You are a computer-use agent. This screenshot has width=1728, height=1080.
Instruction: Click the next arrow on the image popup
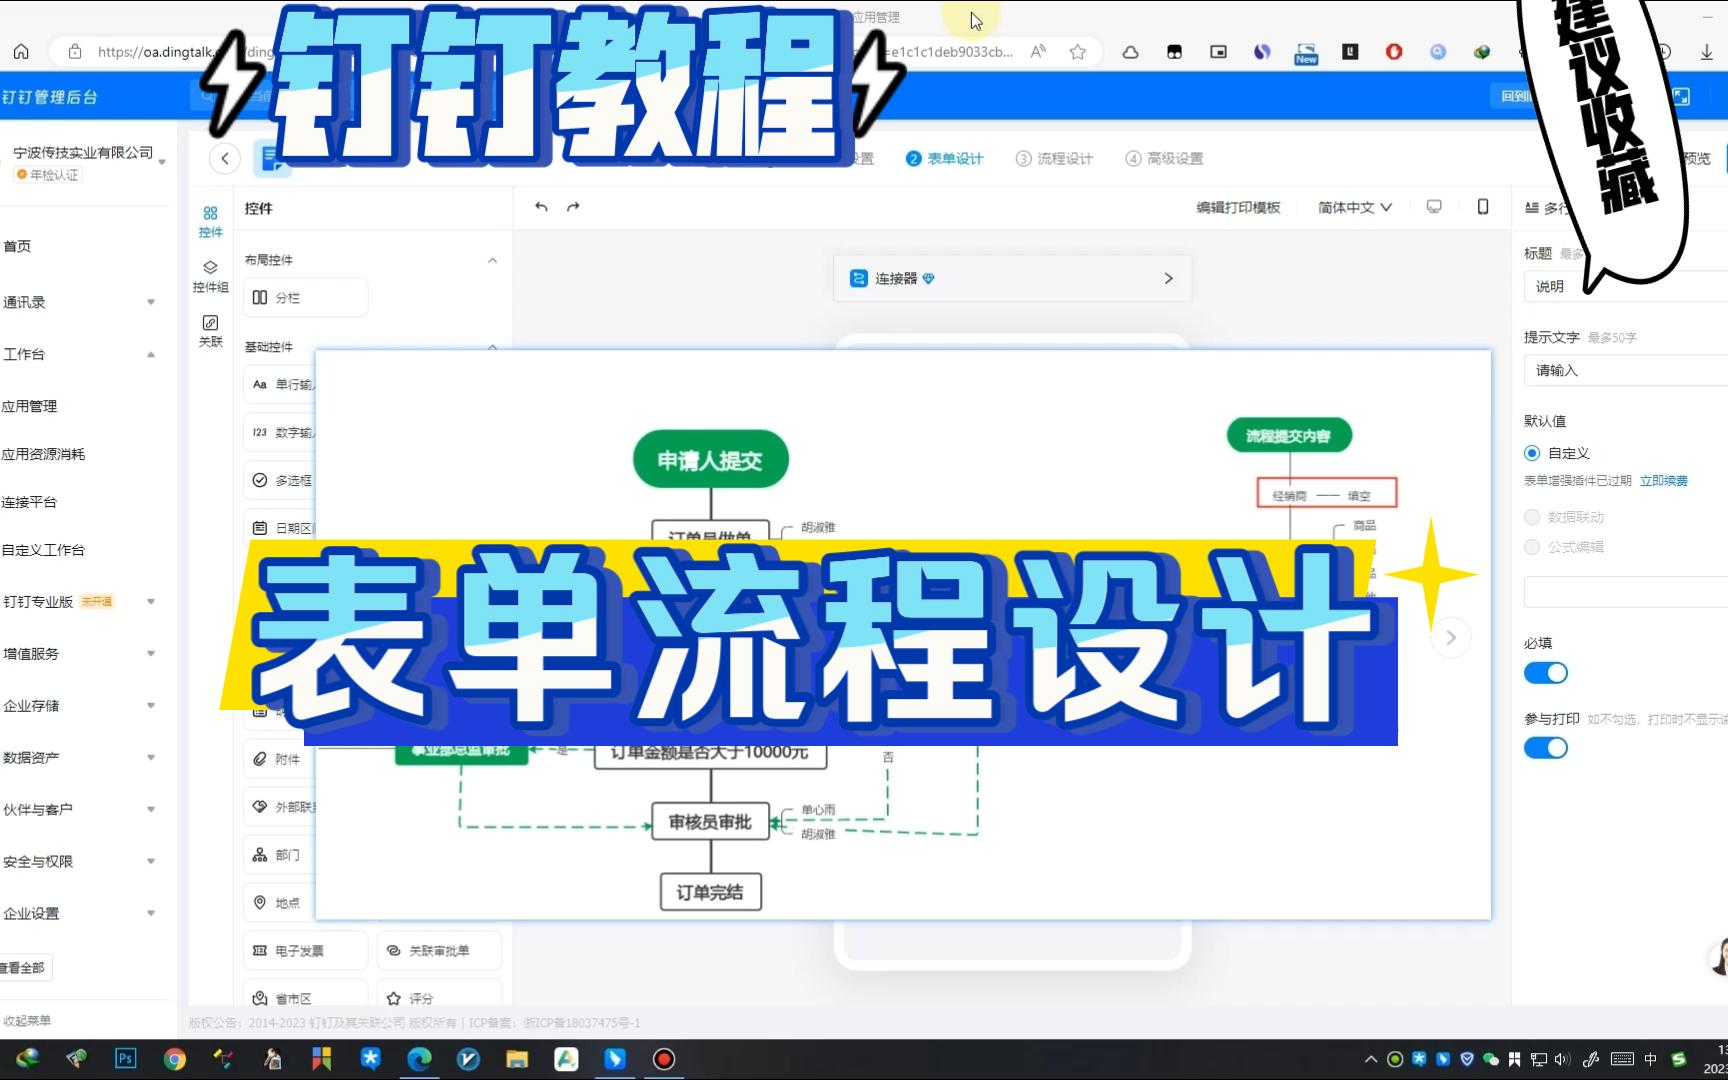pos(1451,638)
